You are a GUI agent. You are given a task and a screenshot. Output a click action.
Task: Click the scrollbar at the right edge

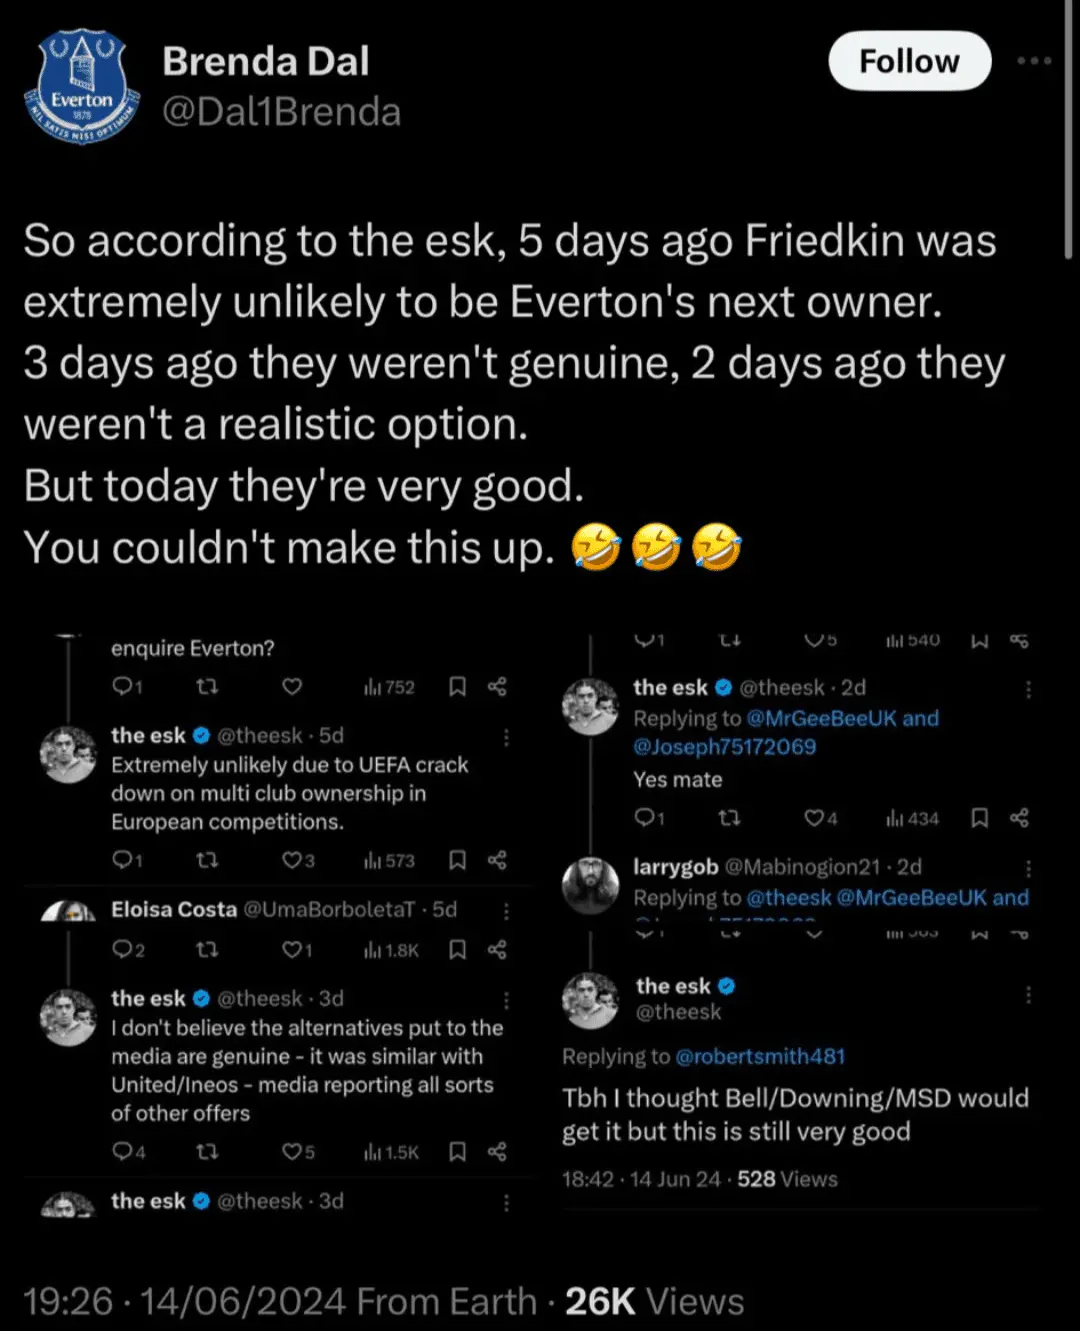(1068, 130)
